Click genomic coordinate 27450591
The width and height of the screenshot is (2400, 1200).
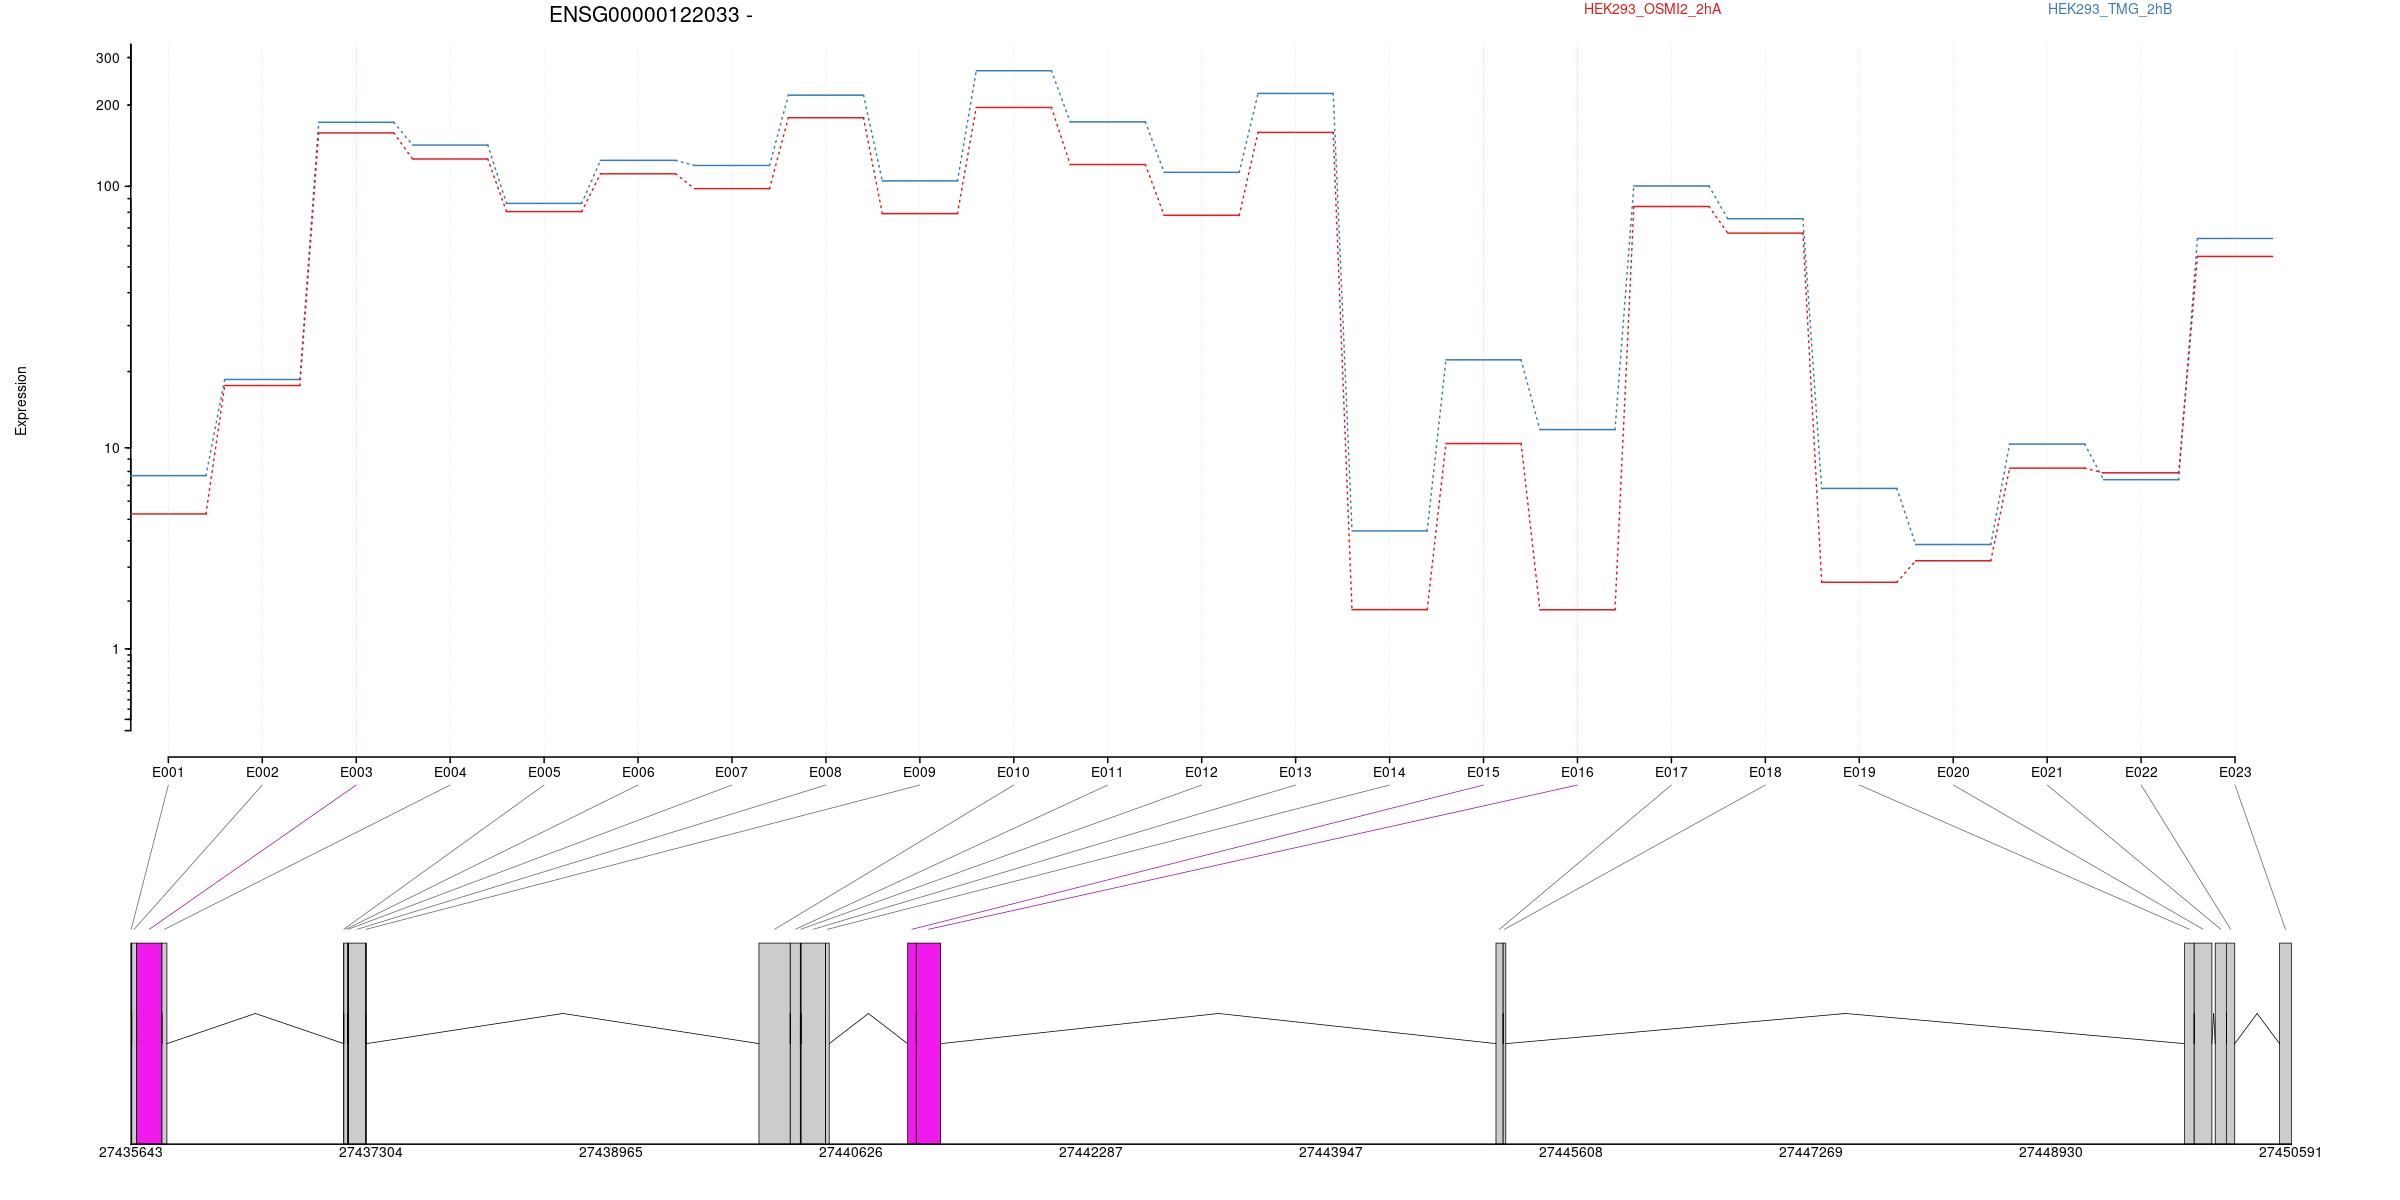2290,1152
